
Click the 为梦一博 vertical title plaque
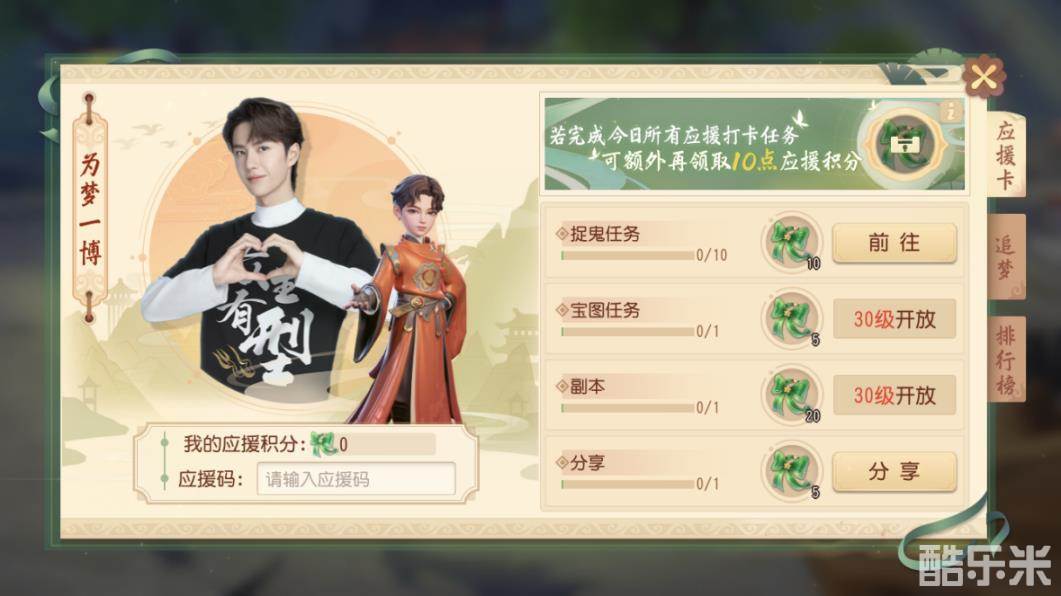coord(90,208)
